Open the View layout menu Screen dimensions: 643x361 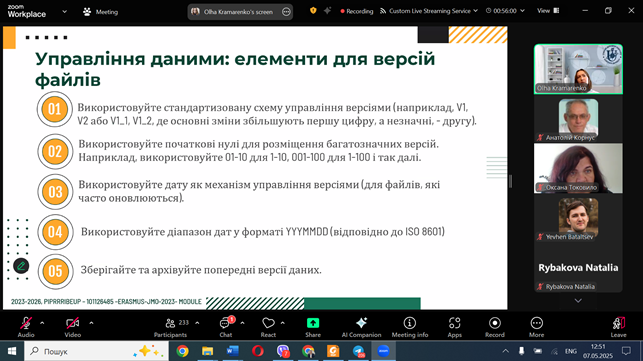point(548,11)
